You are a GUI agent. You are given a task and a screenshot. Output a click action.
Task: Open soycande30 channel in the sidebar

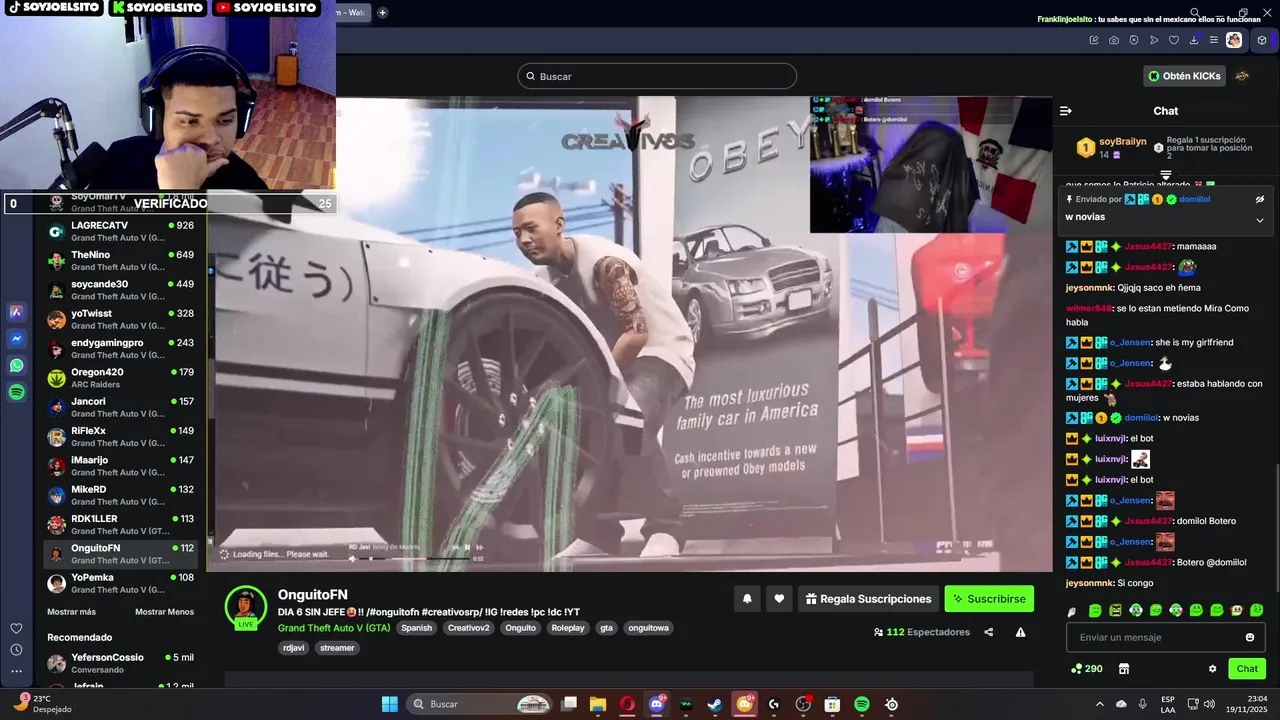click(121, 290)
